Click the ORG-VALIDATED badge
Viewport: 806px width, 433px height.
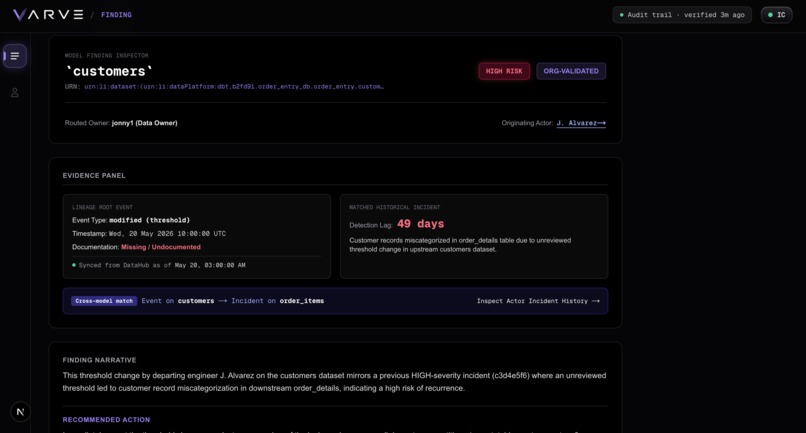point(571,71)
